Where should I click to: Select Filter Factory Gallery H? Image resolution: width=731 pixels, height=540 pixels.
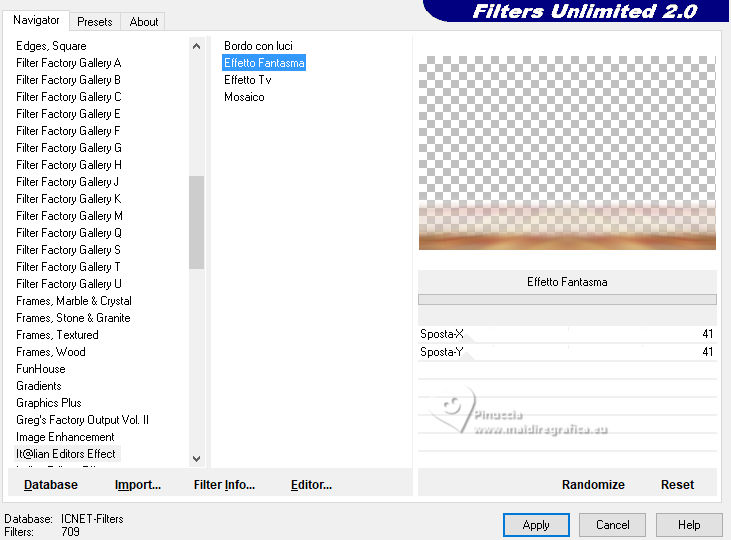tap(69, 165)
